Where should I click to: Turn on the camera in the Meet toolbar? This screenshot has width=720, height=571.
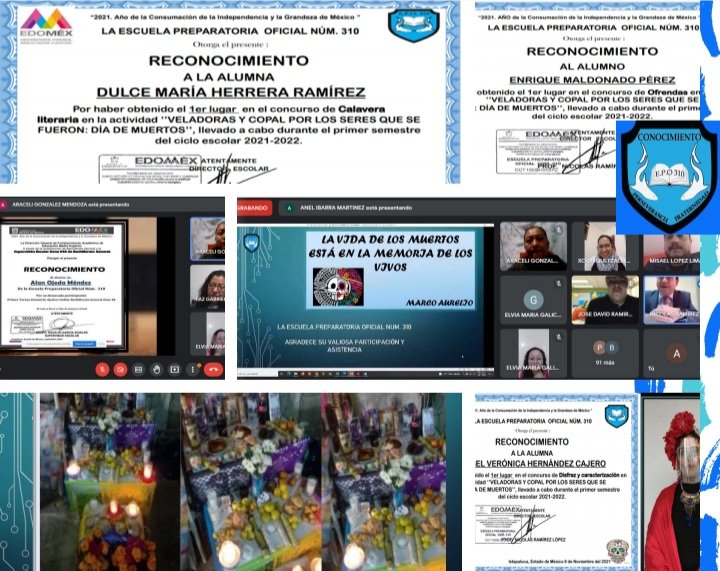click(120, 369)
